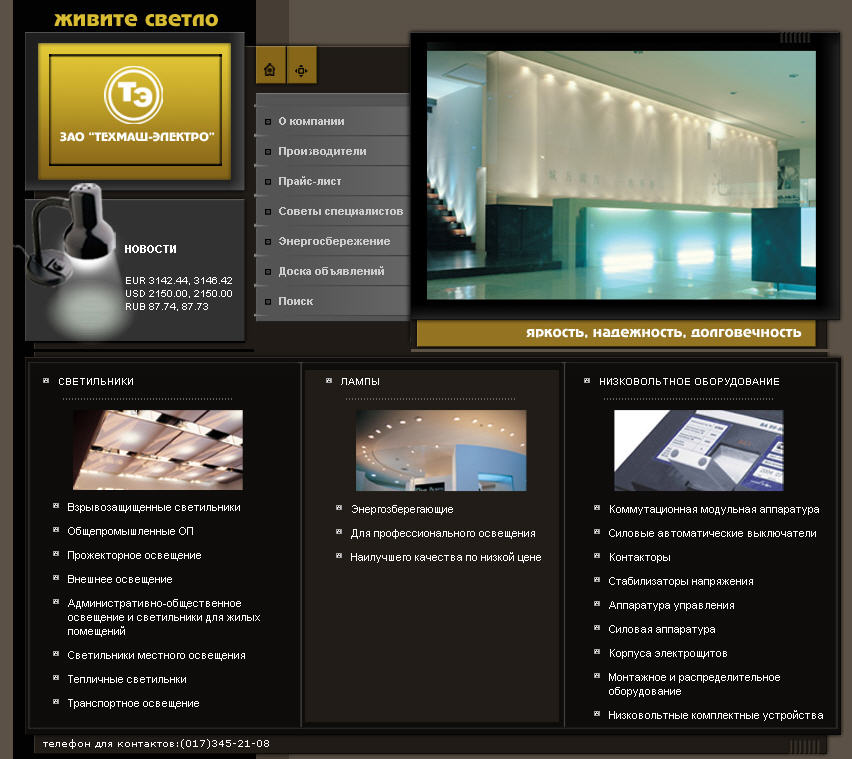Click the site map icon button
Image resolution: width=852 pixels, height=759 pixels.
coord(301,70)
